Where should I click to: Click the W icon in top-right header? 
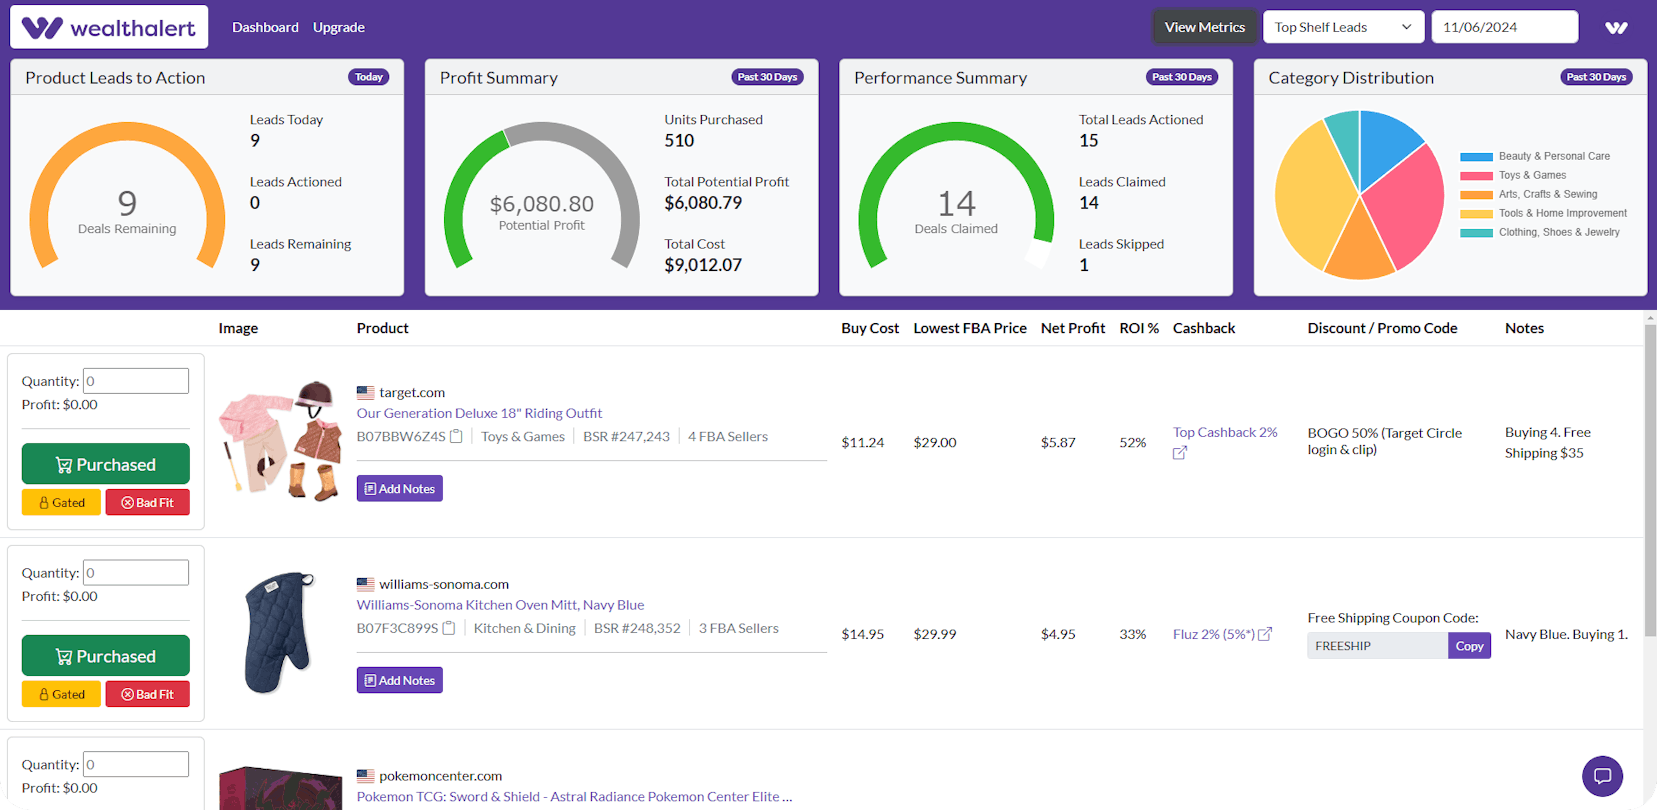(1616, 27)
